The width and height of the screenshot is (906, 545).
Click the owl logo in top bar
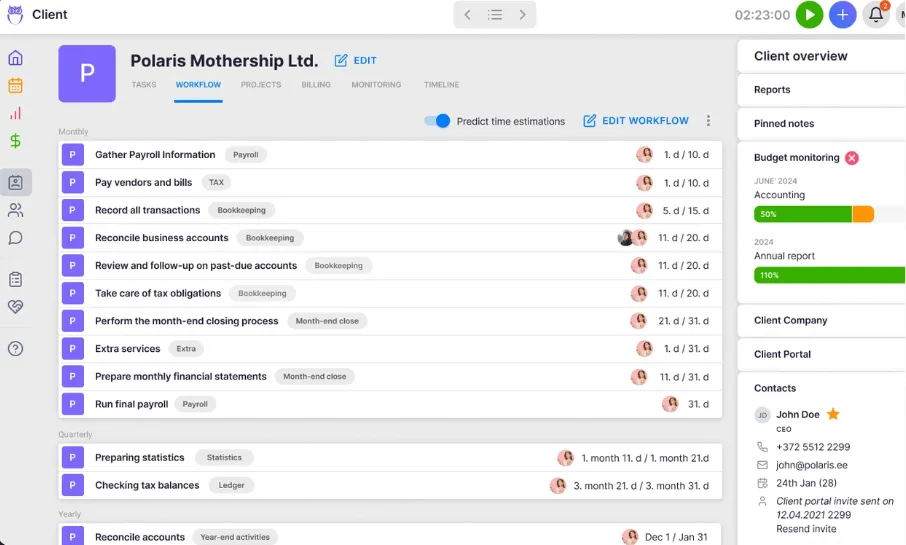(15, 14)
